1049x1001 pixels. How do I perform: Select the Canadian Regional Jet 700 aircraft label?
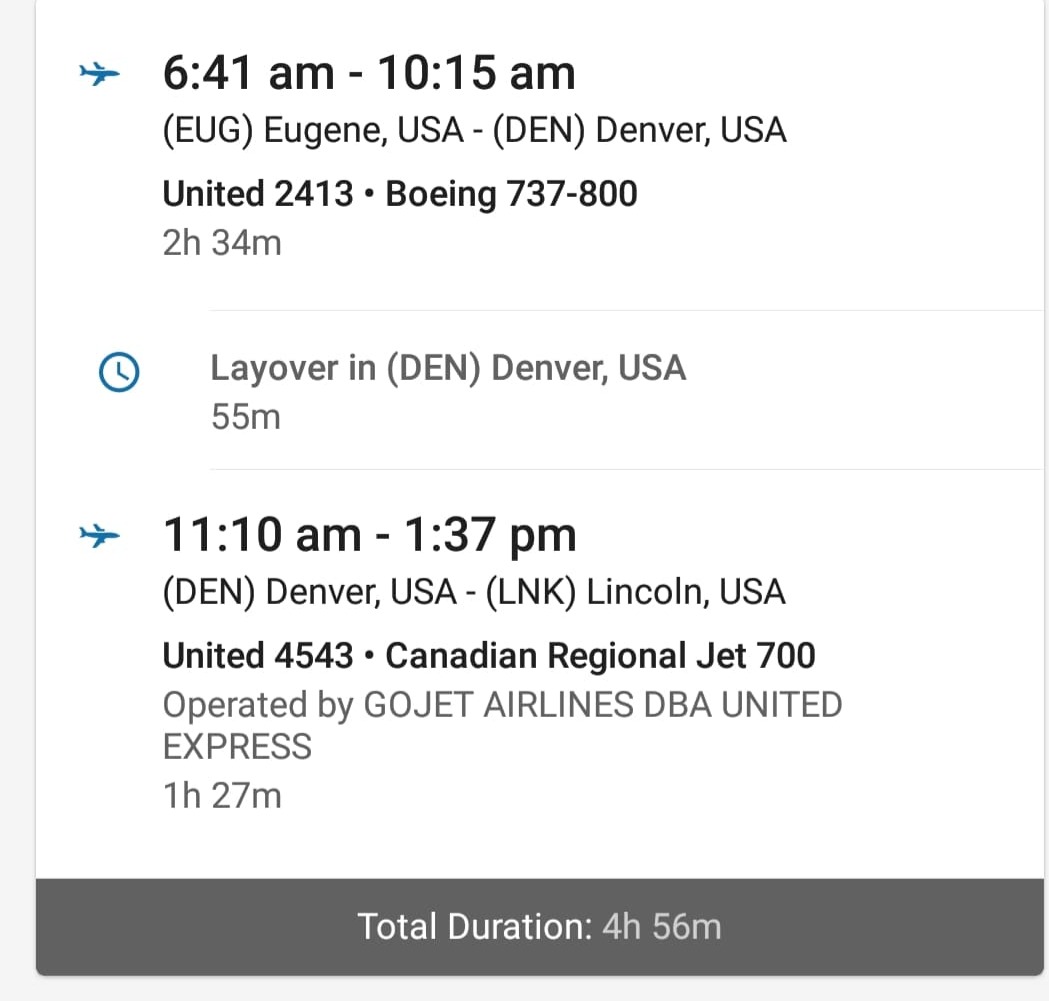pos(600,656)
